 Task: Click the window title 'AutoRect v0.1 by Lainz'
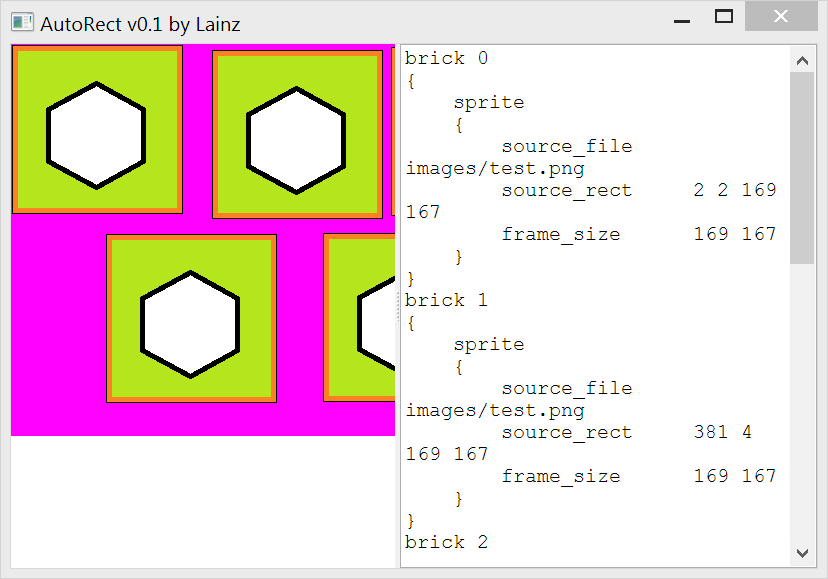point(140,24)
